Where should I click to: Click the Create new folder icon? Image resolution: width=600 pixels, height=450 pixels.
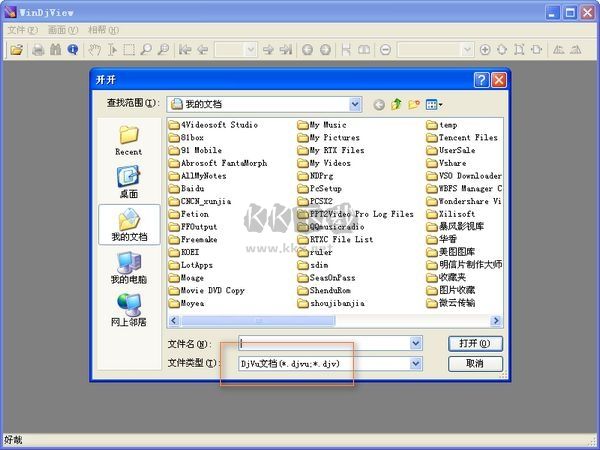pyautogui.click(x=414, y=104)
